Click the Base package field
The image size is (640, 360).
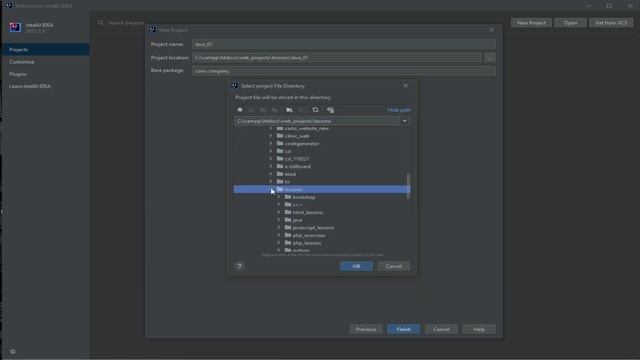[x=344, y=71]
